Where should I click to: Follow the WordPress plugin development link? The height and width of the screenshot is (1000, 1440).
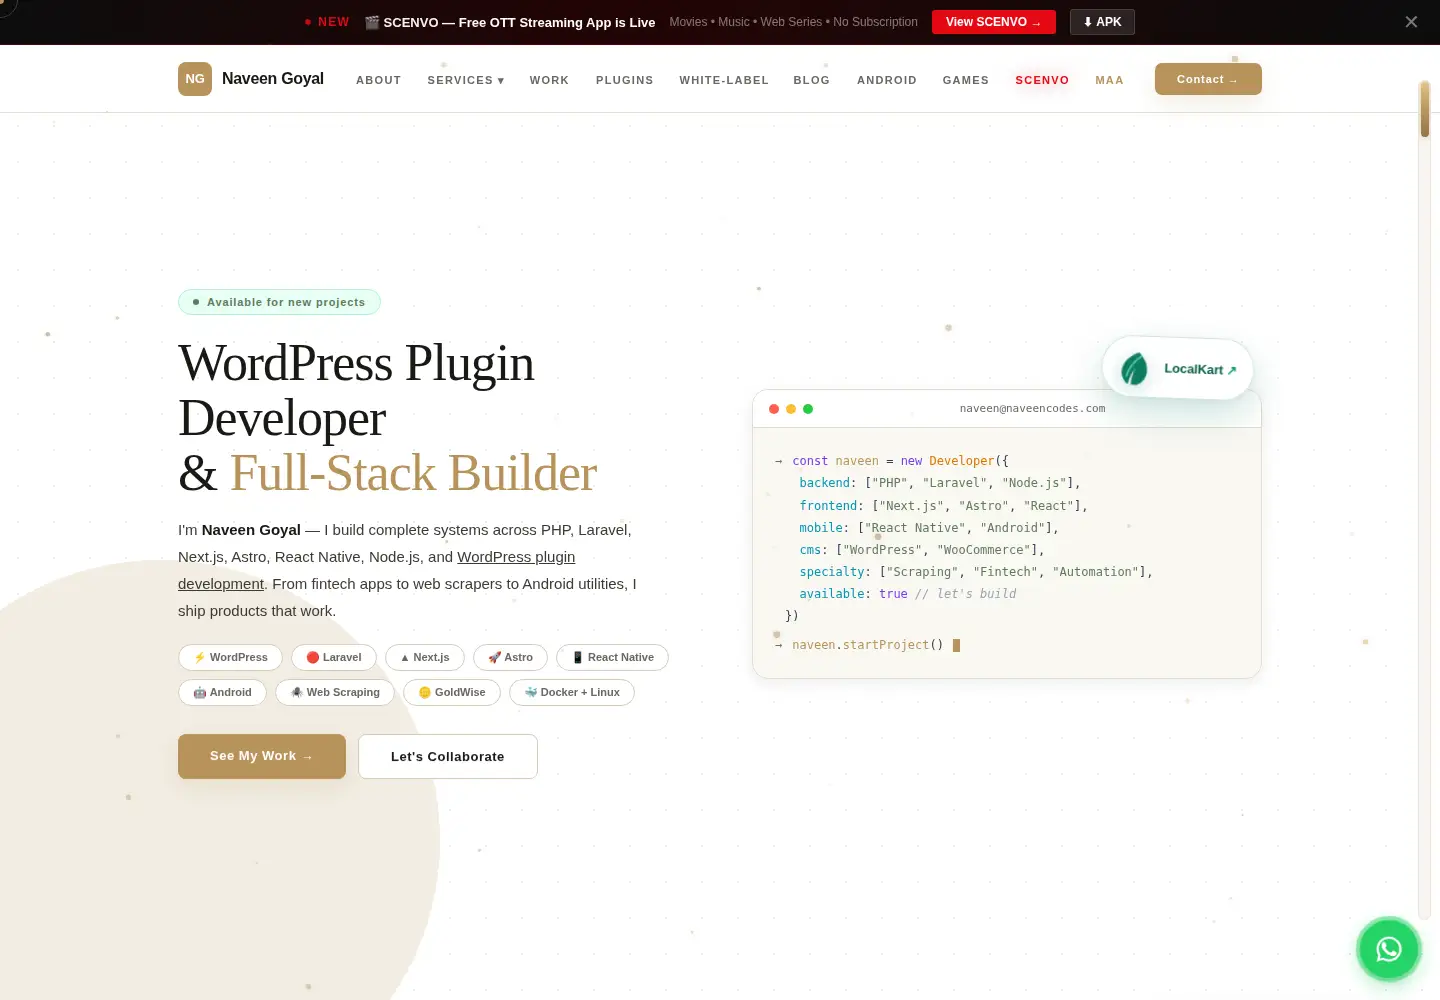click(377, 570)
